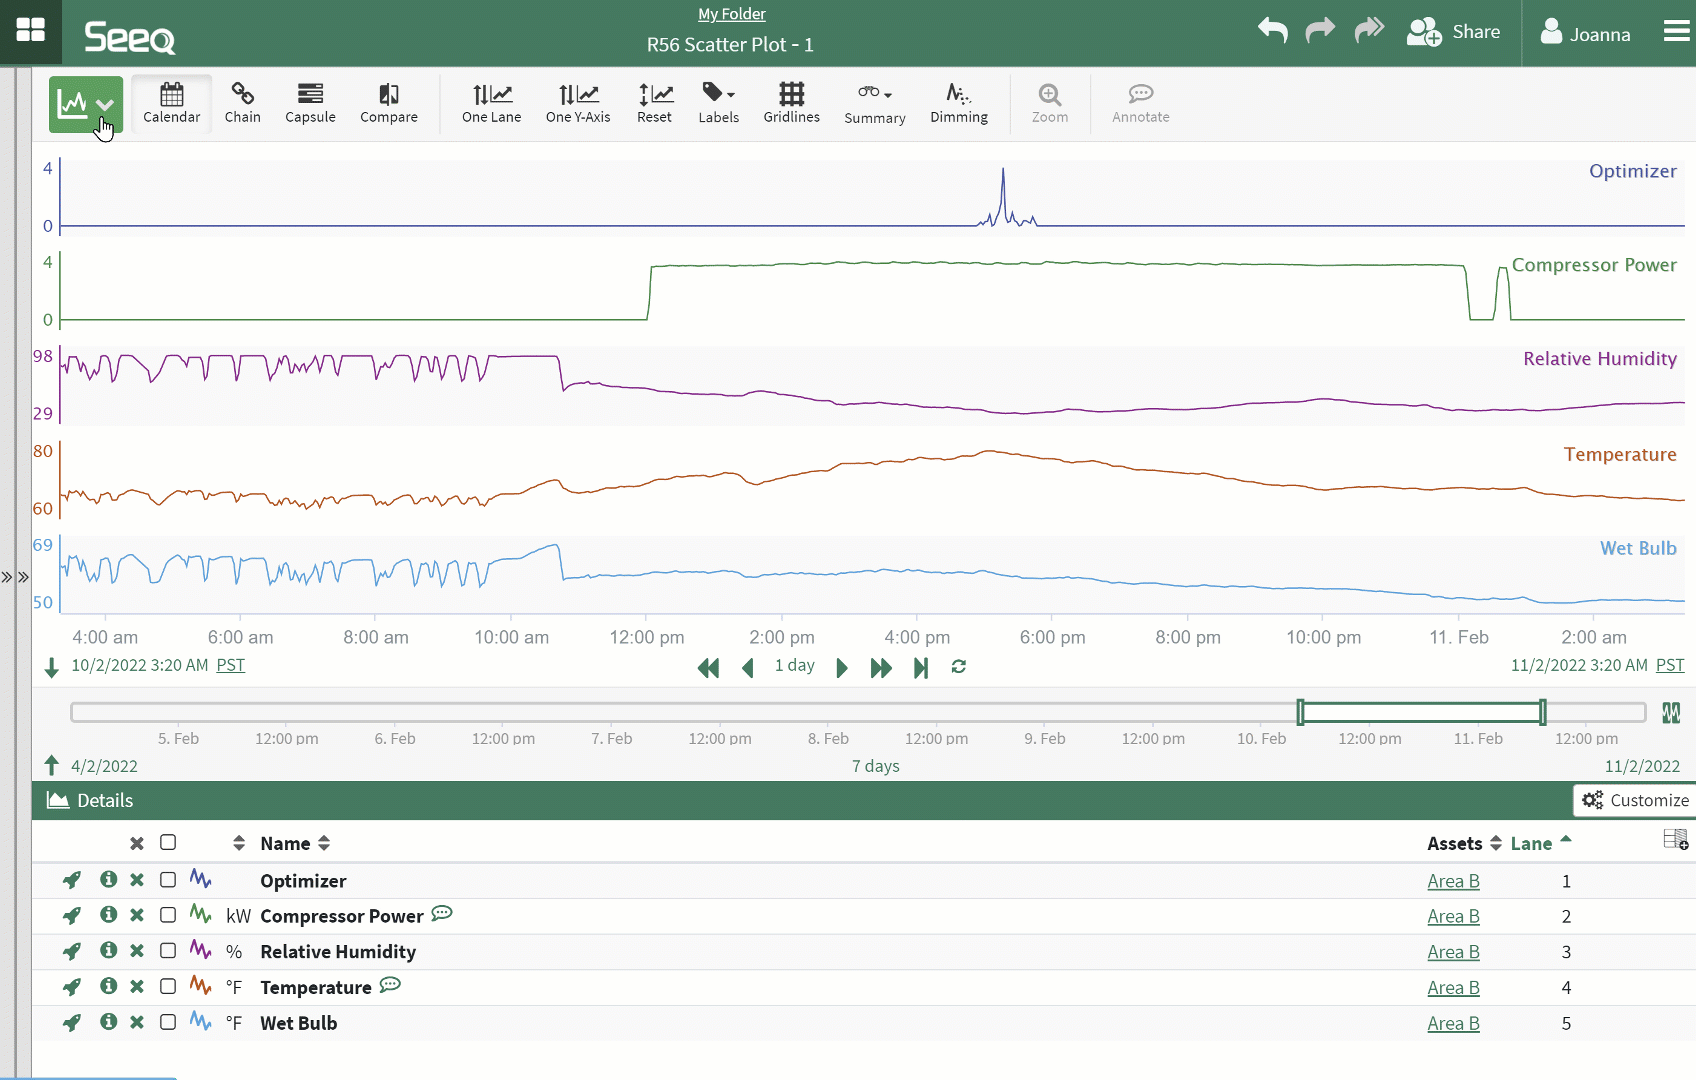Tick the Relative Humidity checkbox

(168, 951)
